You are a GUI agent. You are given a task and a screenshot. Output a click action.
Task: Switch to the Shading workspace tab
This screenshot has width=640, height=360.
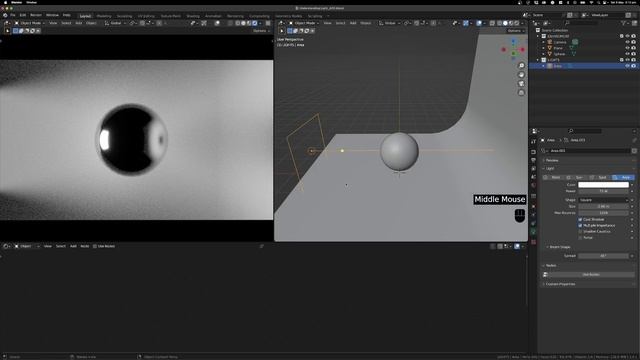click(x=193, y=16)
